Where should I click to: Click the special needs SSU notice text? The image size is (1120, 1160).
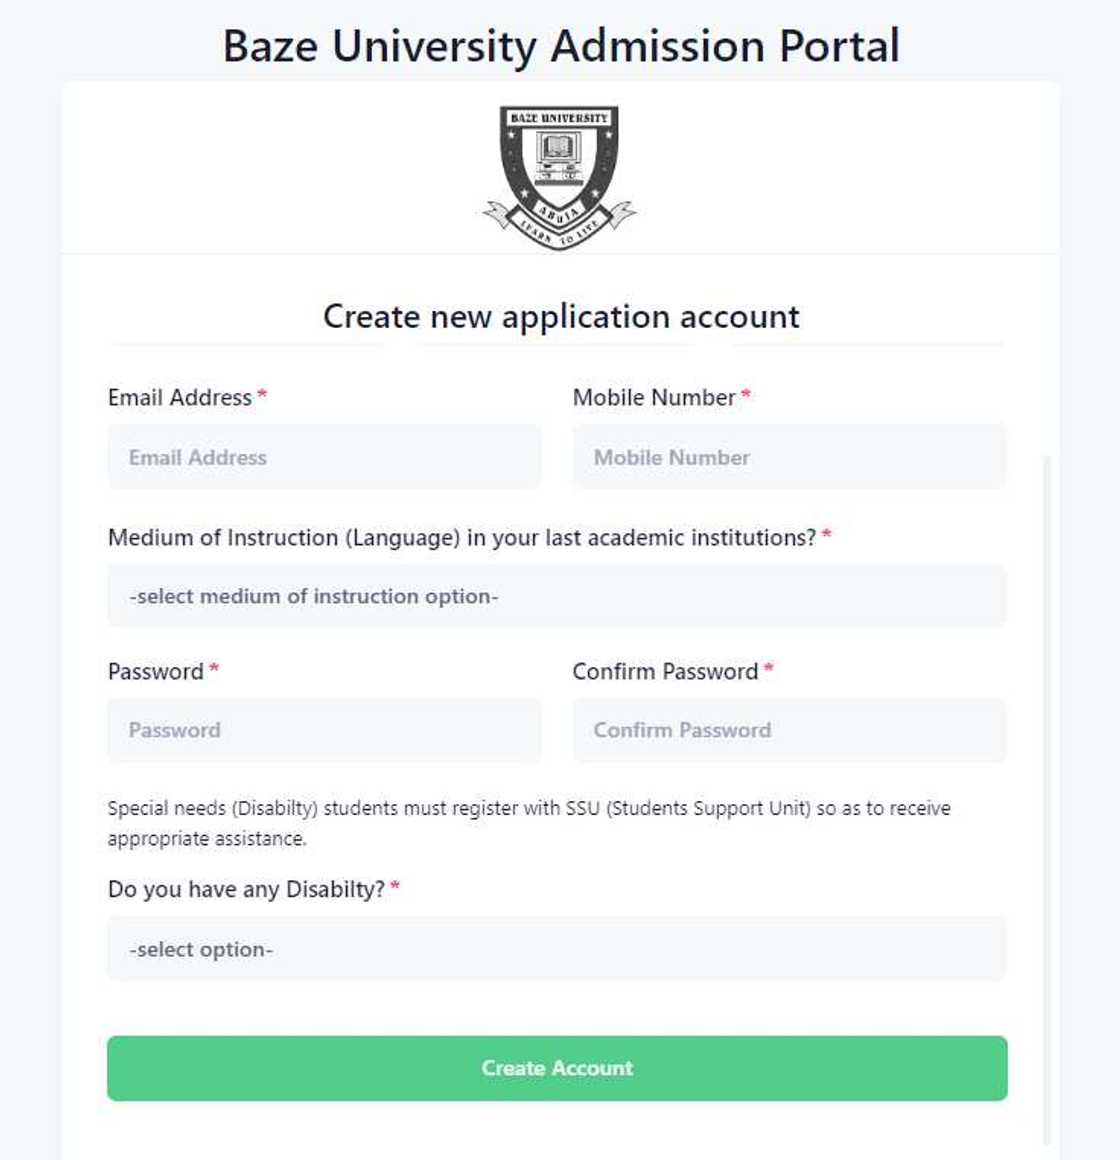click(530, 820)
